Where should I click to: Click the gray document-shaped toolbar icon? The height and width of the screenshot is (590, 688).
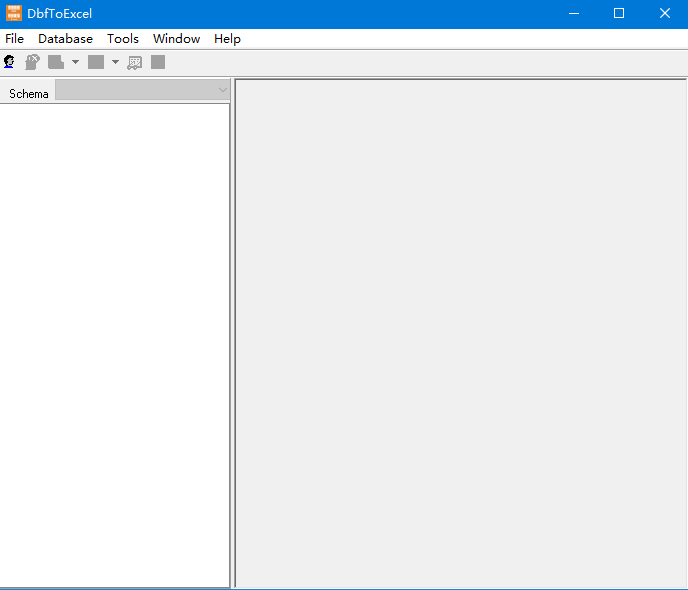(56, 62)
